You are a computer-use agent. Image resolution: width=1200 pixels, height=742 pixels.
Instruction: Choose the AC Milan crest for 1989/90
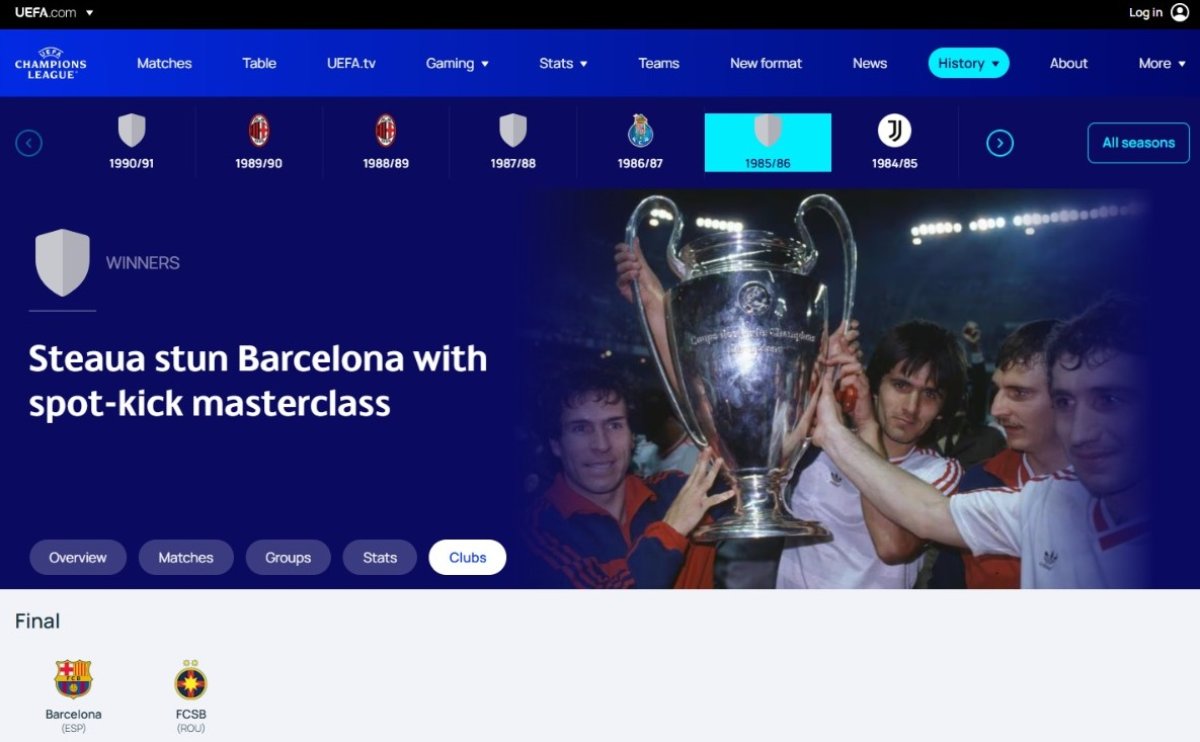click(x=259, y=131)
